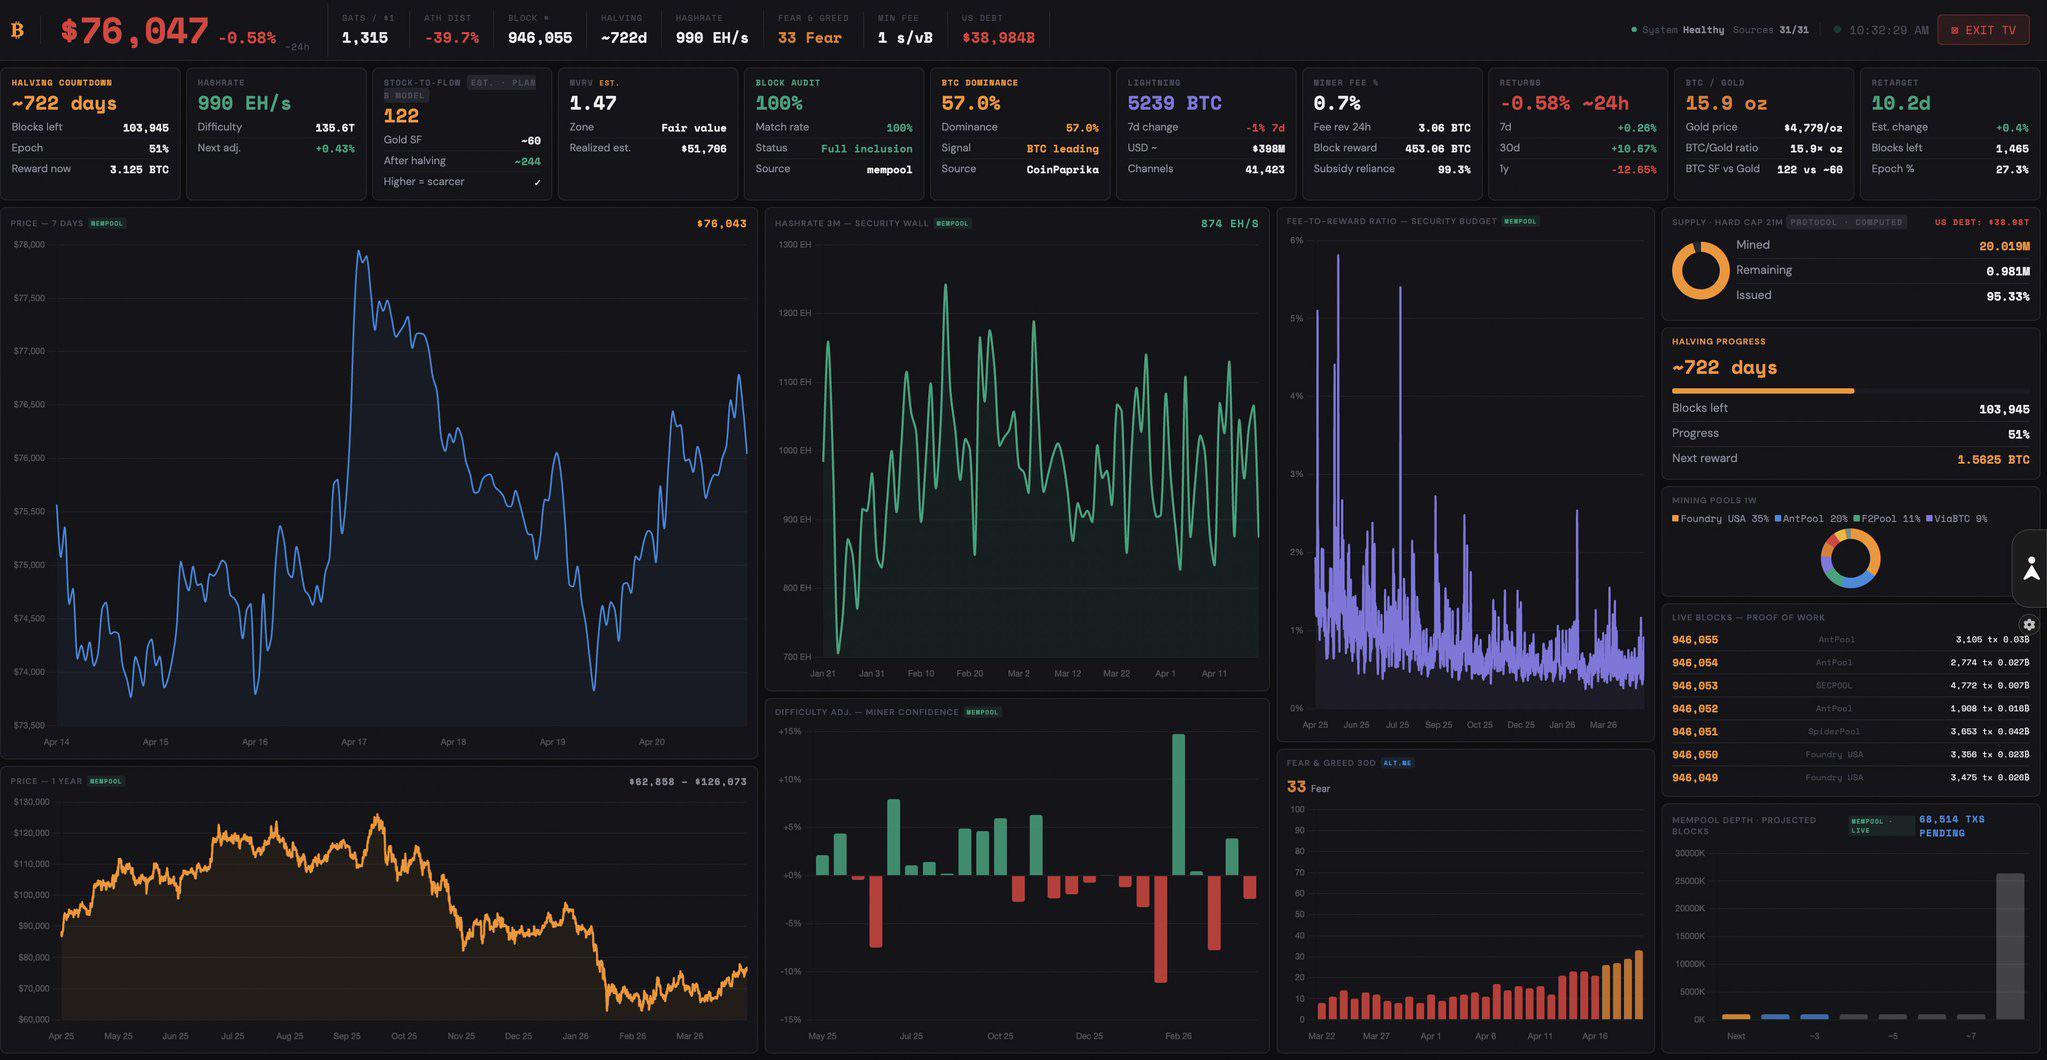Viewport: 2047px width, 1060px height.
Task: Click the orange Bitcoin logo icon
Action: (17, 30)
